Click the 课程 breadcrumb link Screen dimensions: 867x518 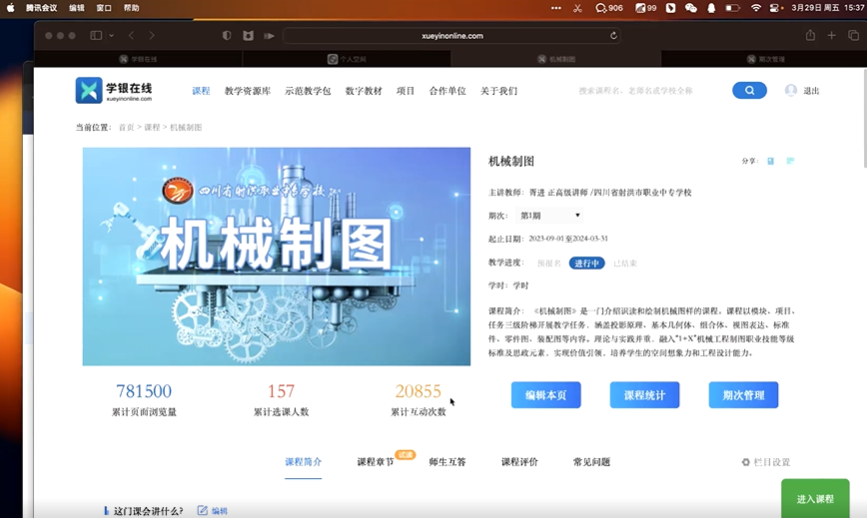tap(152, 127)
